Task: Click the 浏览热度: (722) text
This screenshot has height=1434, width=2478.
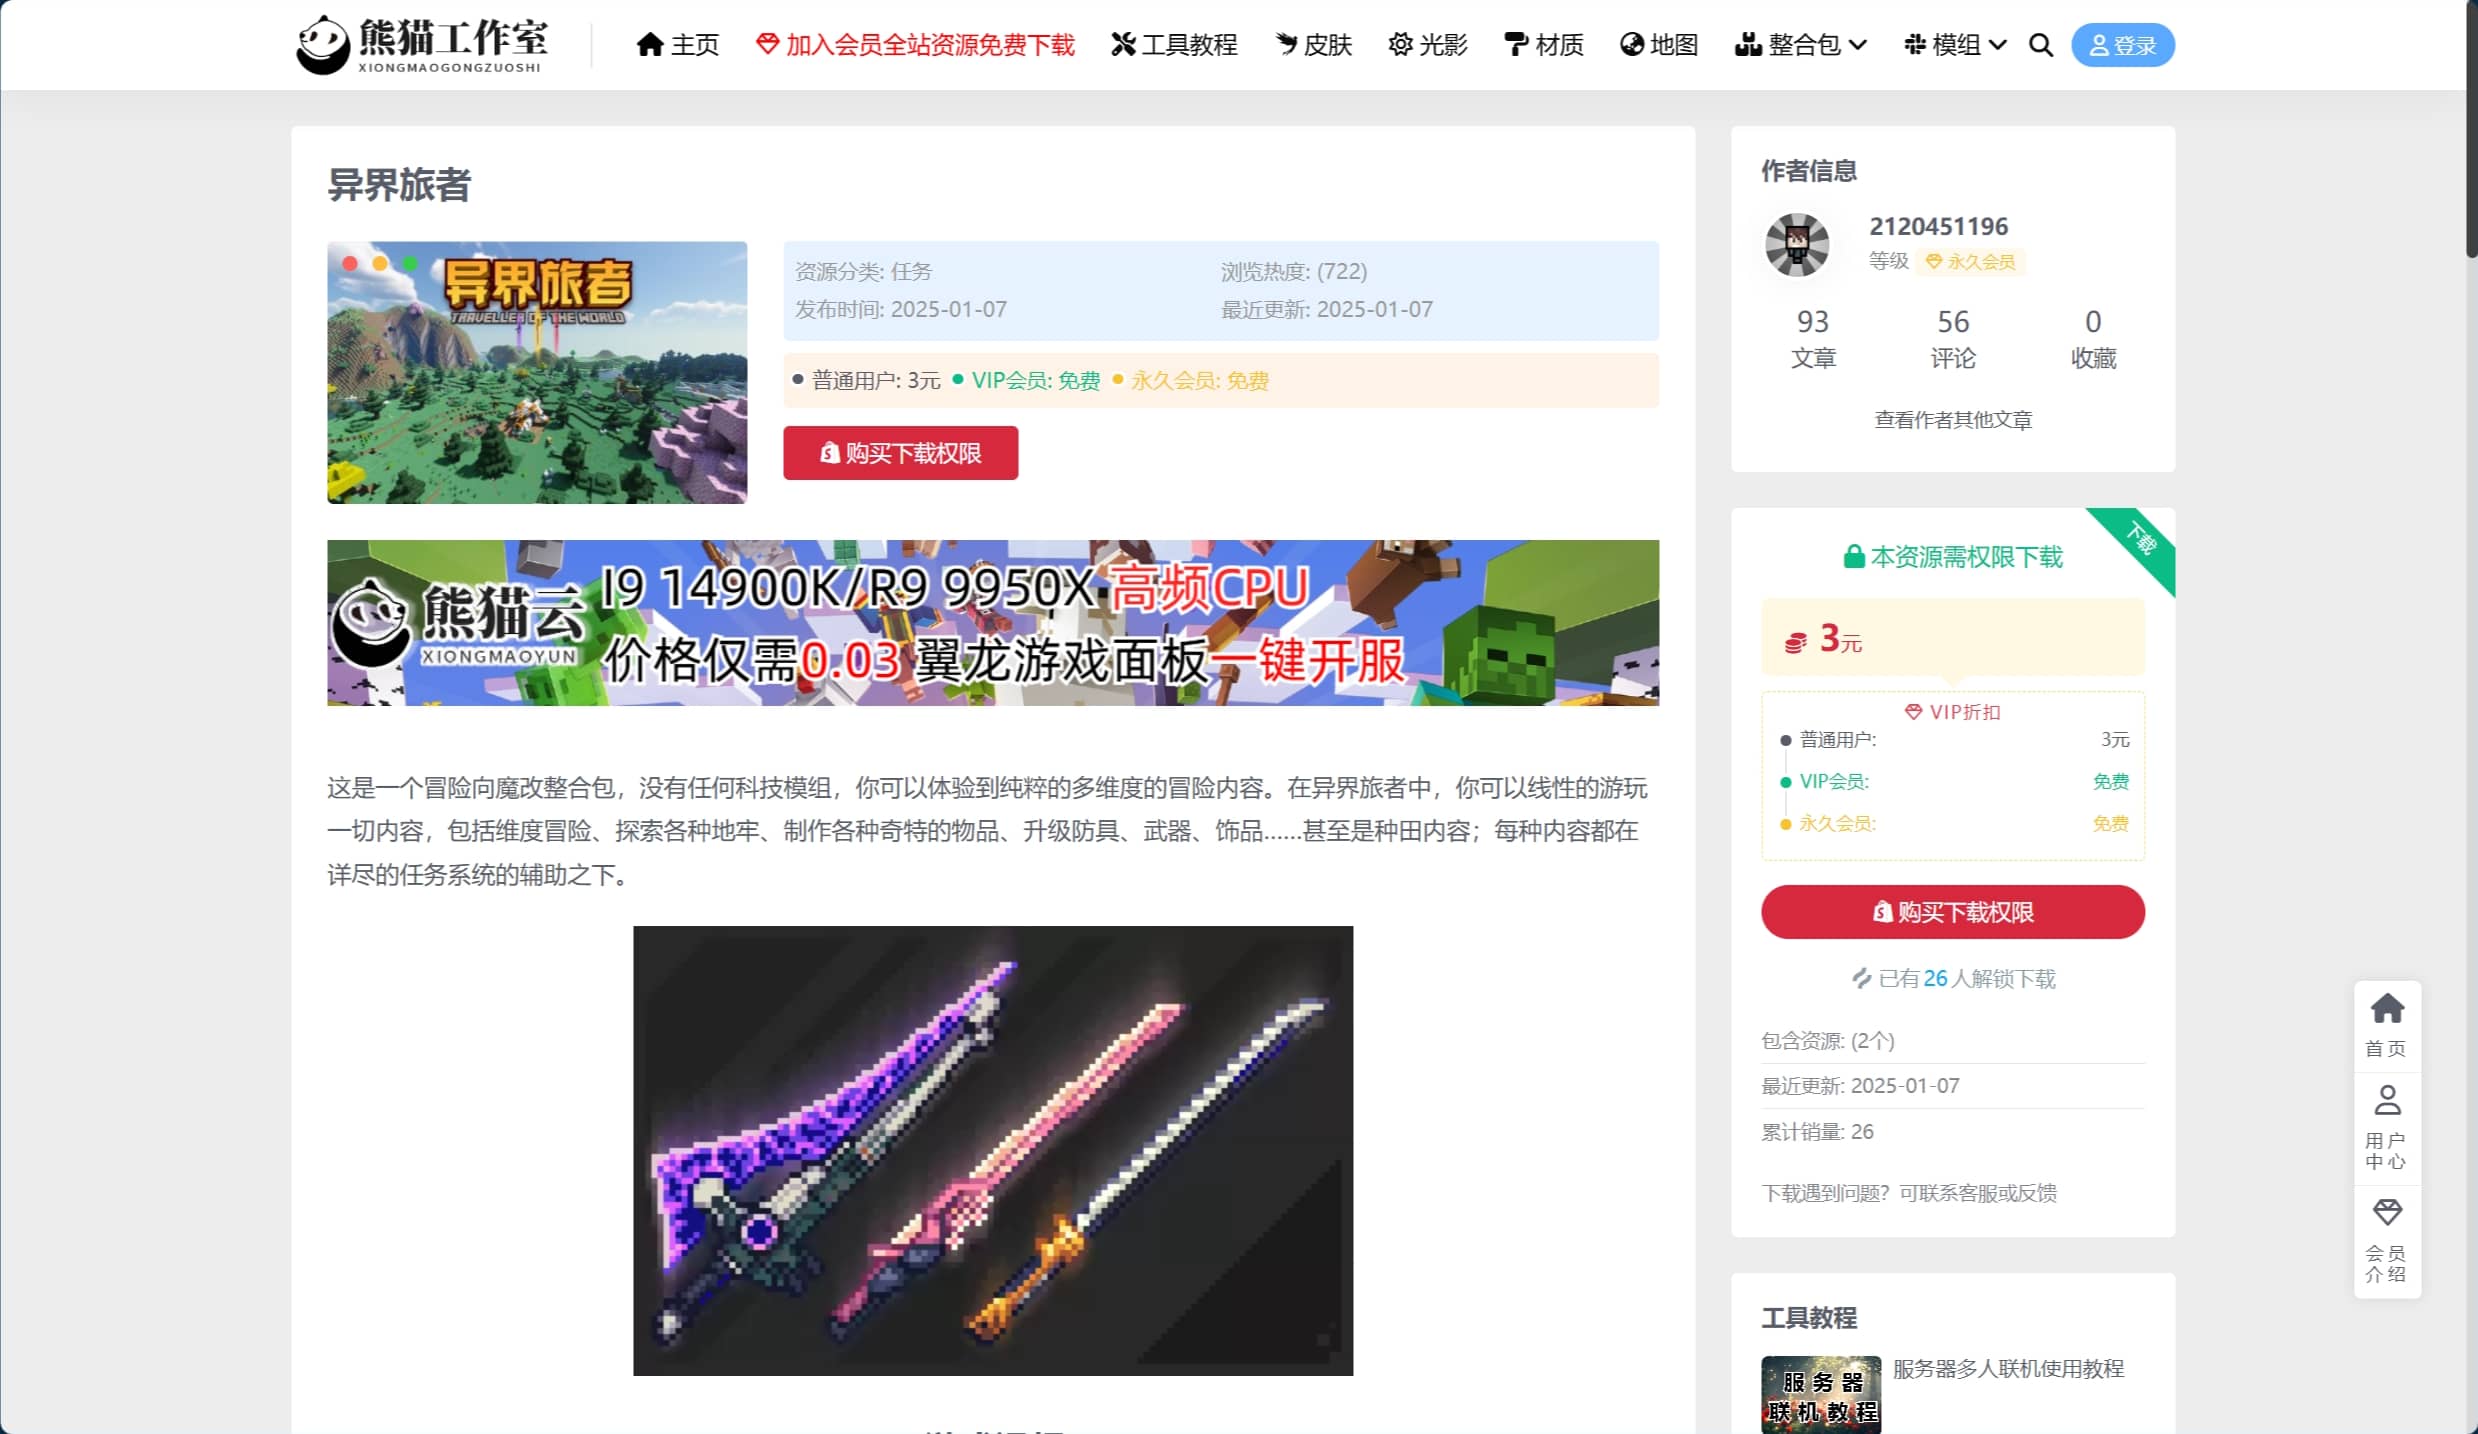Action: 1294,272
